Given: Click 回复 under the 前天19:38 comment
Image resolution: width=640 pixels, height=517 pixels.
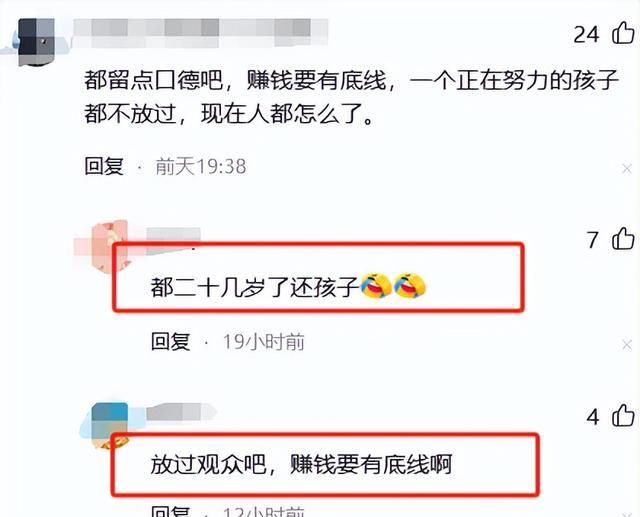Looking at the screenshot, I should tap(104, 166).
